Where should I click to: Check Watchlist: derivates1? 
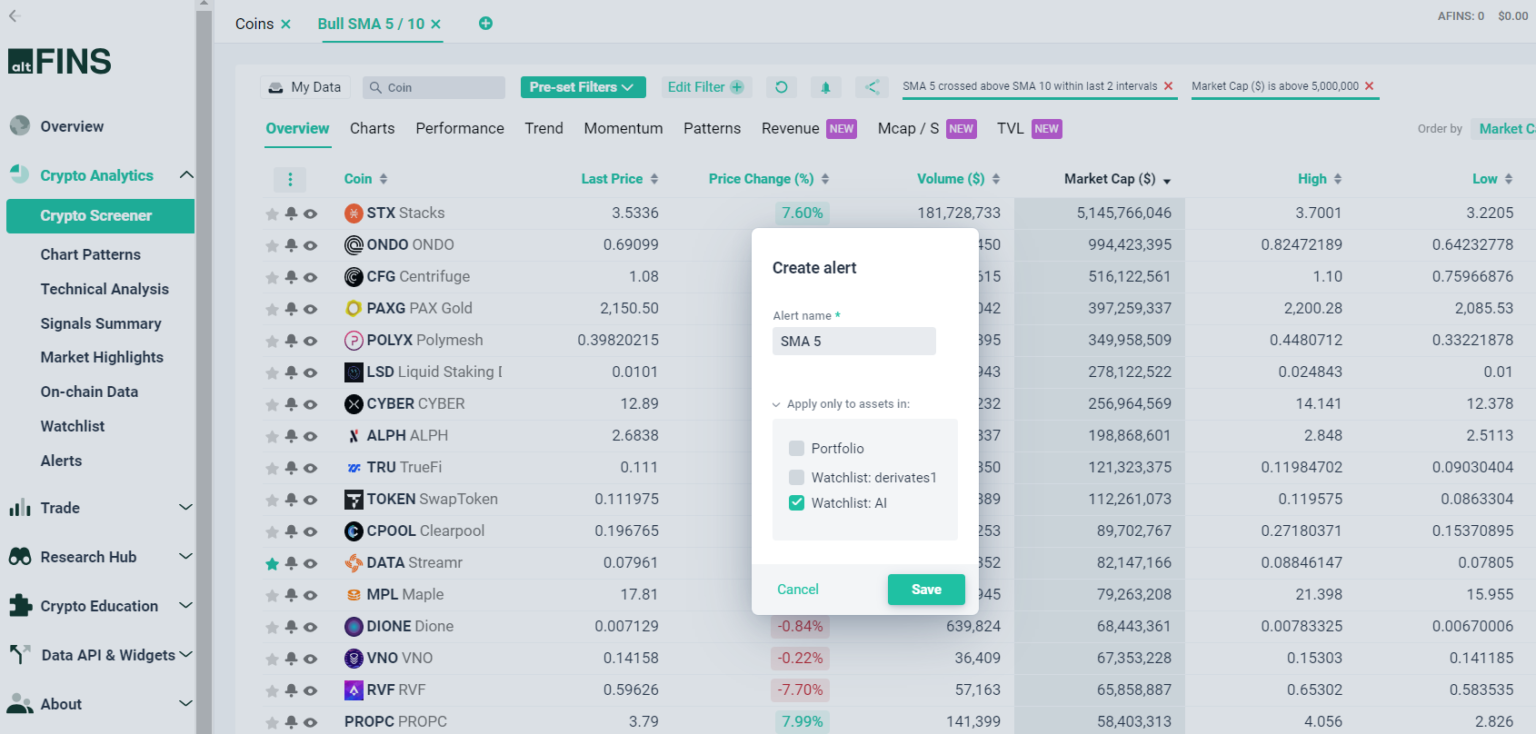pos(796,477)
